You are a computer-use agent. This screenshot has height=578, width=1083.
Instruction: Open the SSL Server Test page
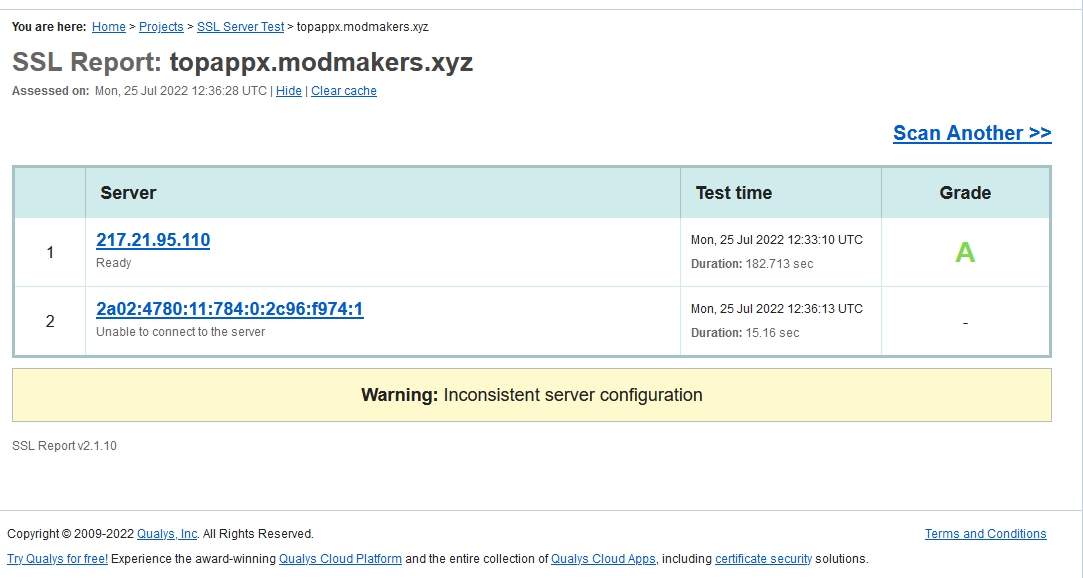[x=240, y=27]
